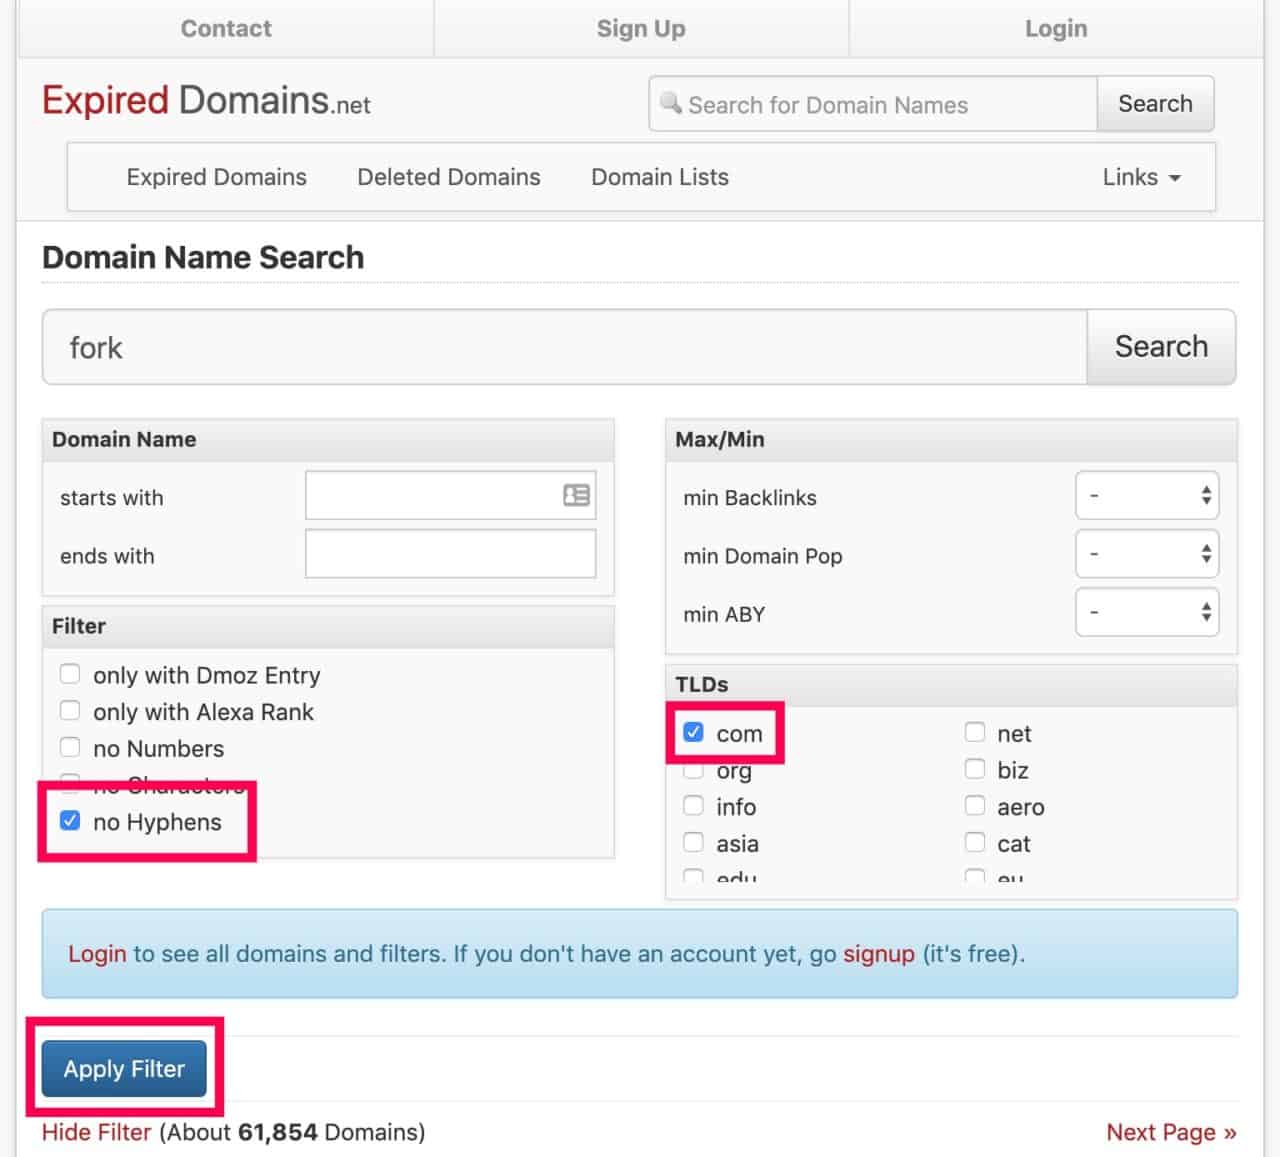Viewport: 1280px width, 1157px height.
Task: Click the domain search field containing fork
Action: coord(565,347)
